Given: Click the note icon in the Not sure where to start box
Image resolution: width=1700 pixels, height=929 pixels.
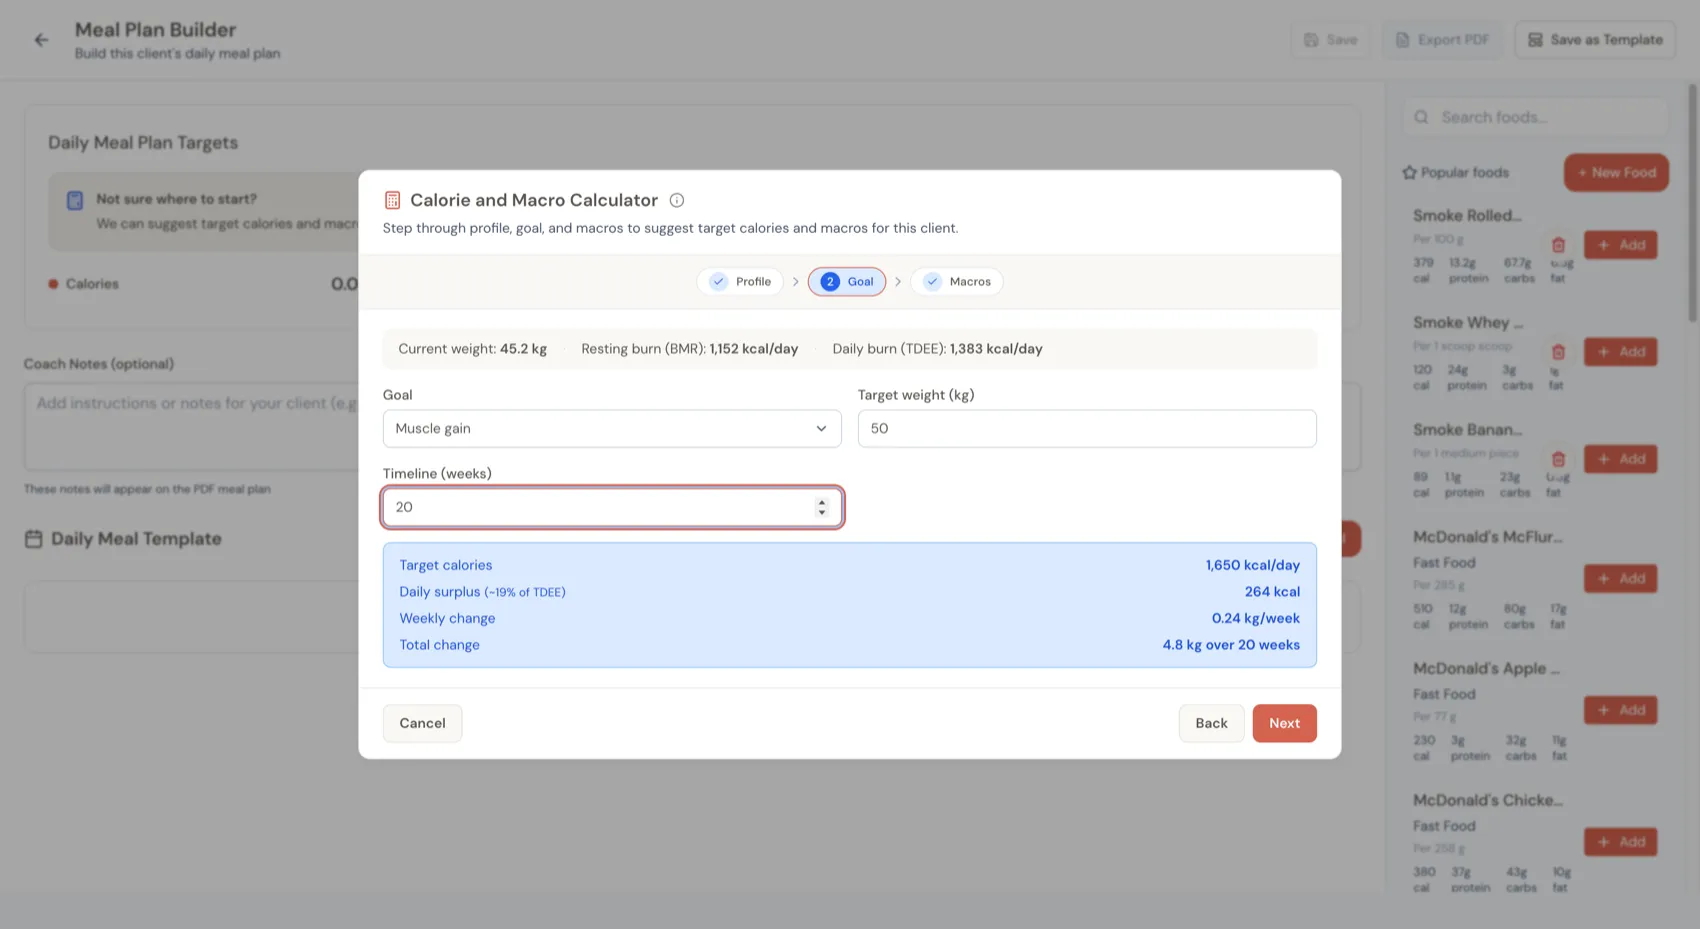Looking at the screenshot, I should tap(75, 200).
